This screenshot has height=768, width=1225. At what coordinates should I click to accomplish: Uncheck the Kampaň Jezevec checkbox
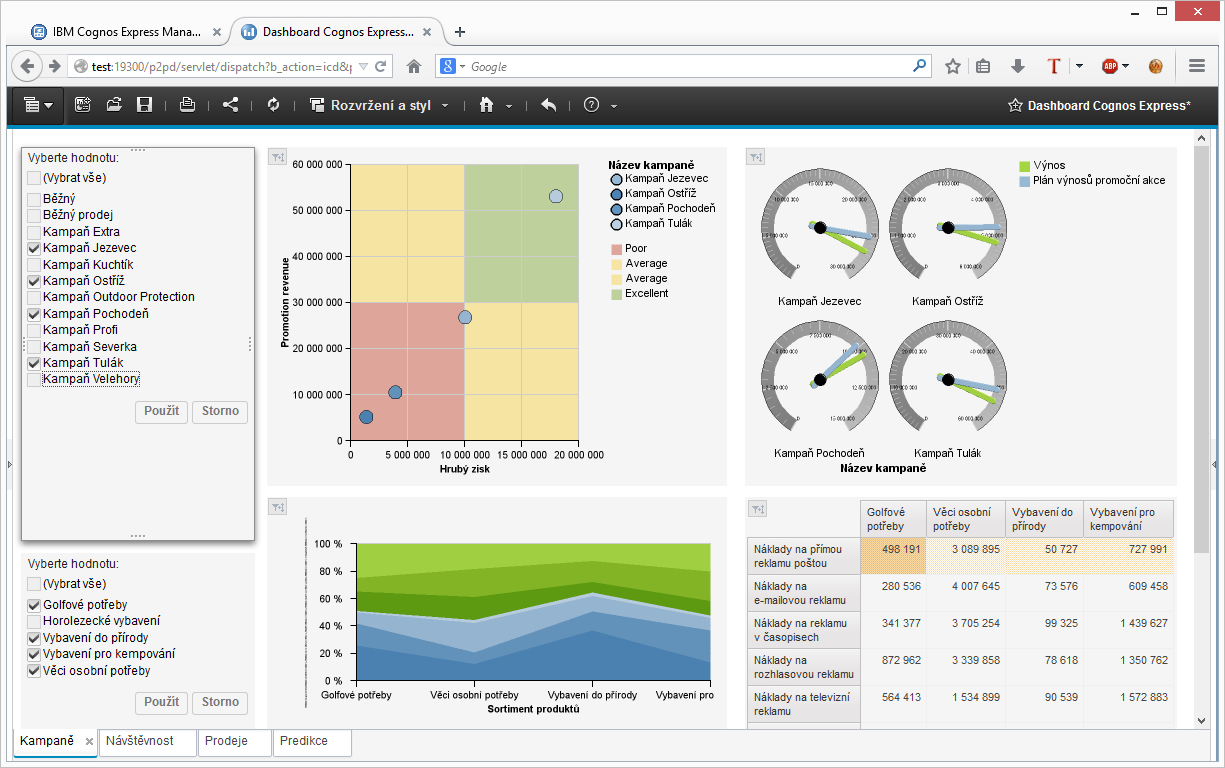[34, 248]
